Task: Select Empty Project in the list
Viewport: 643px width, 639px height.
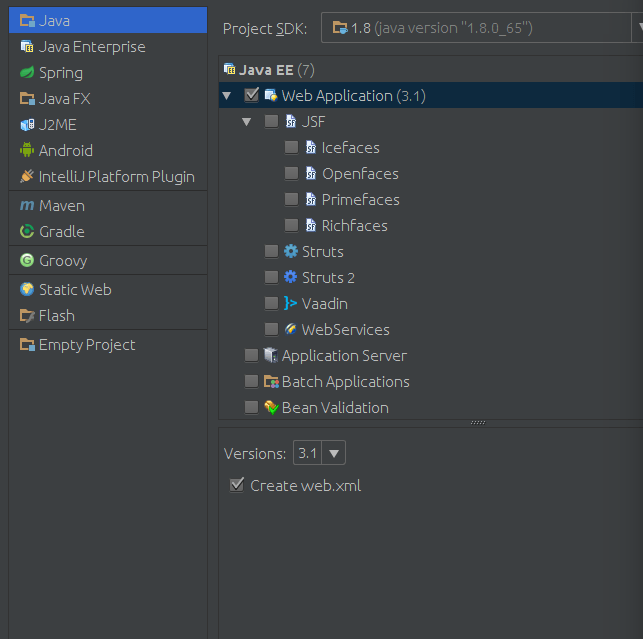Action: 86,345
